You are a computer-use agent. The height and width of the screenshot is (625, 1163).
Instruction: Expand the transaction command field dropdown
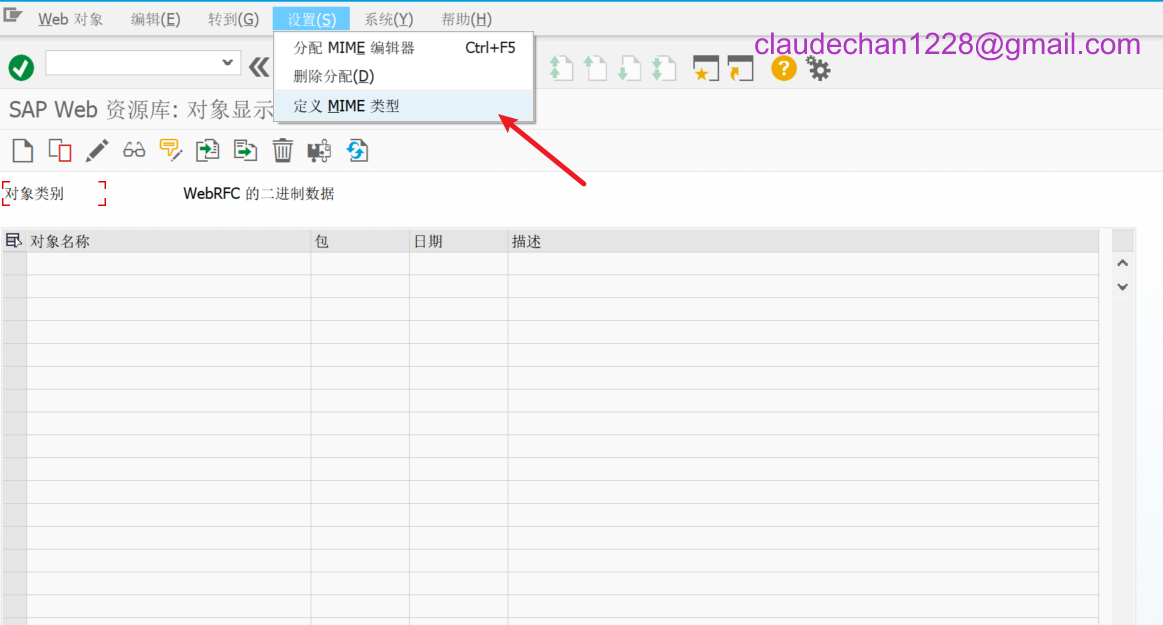click(227, 63)
